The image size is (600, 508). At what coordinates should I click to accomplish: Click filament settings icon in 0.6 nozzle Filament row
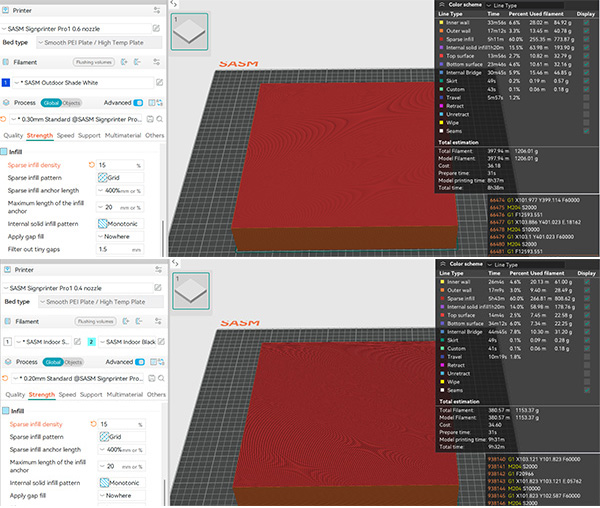click(x=157, y=62)
